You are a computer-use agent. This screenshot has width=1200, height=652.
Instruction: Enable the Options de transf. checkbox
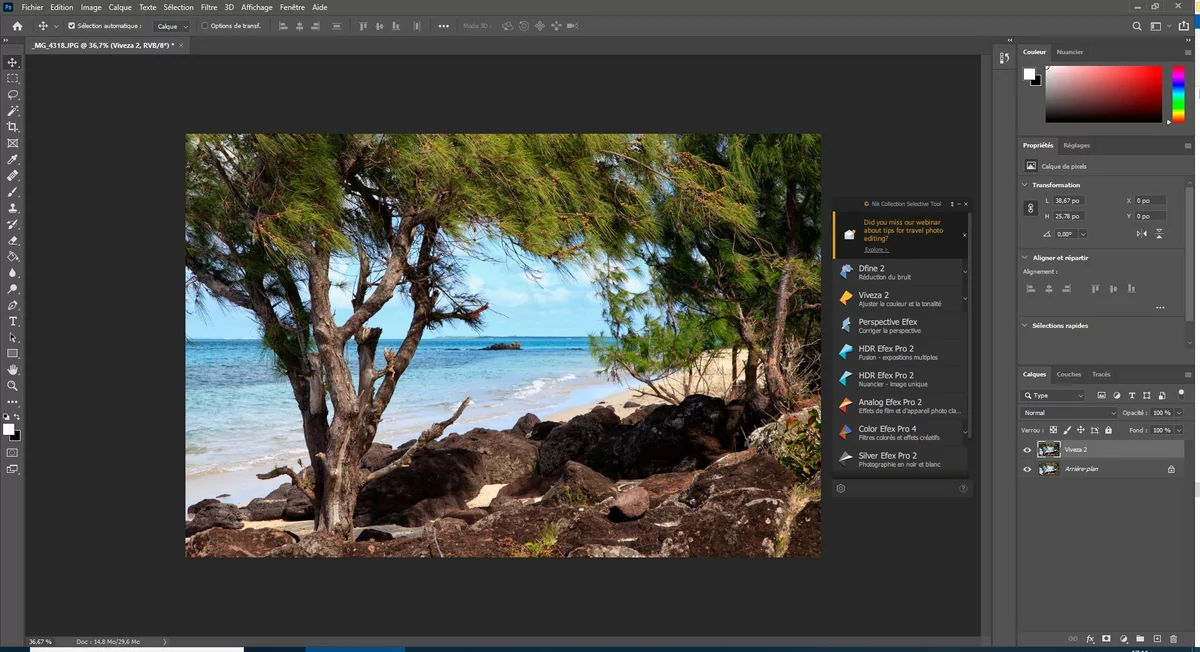click(205, 26)
